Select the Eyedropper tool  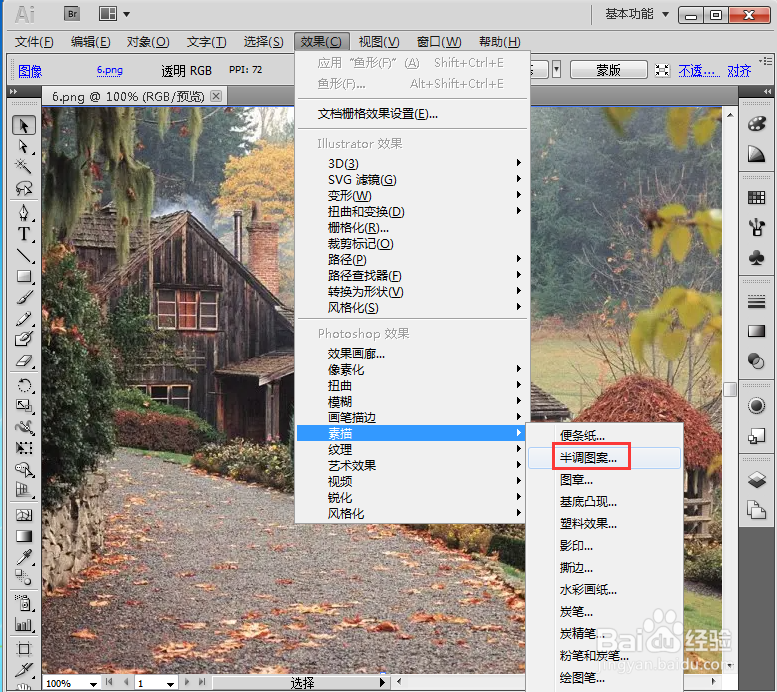pyautogui.click(x=23, y=557)
